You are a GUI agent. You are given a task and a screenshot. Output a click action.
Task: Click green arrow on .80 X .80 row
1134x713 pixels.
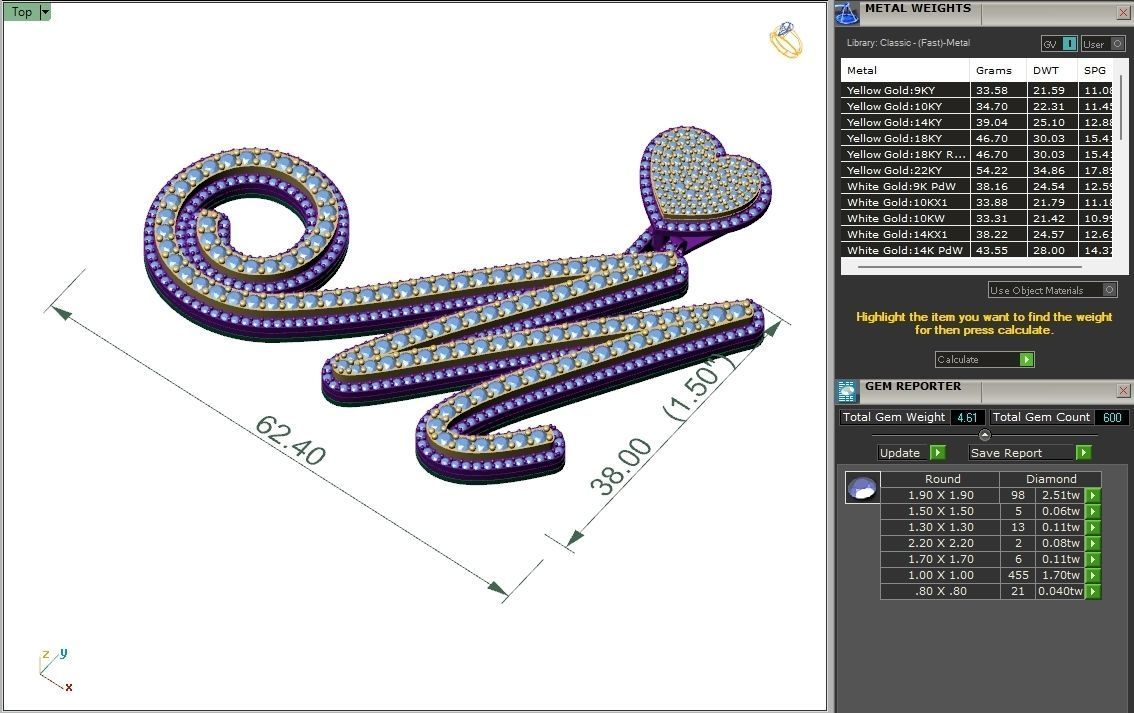[1093, 591]
